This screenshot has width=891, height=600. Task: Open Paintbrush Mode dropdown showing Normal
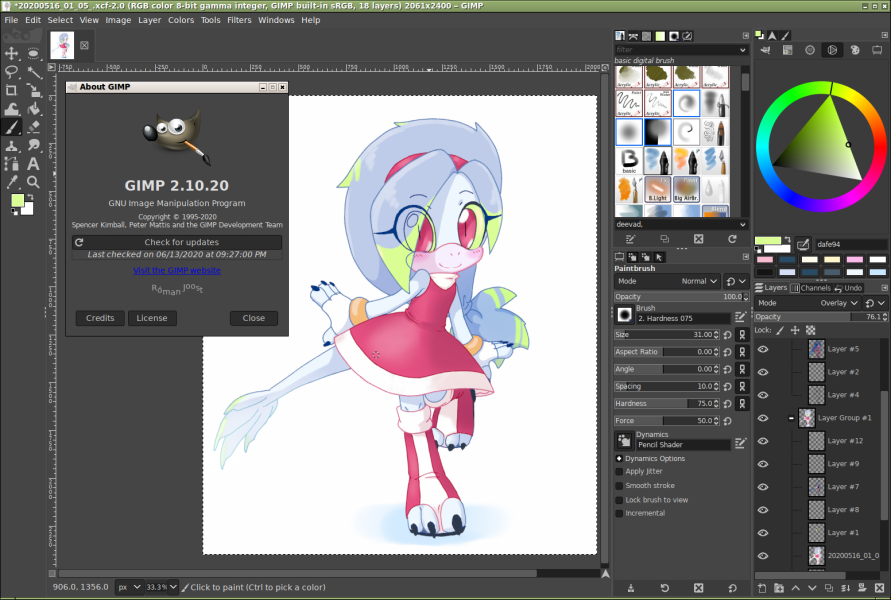tap(668, 281)
